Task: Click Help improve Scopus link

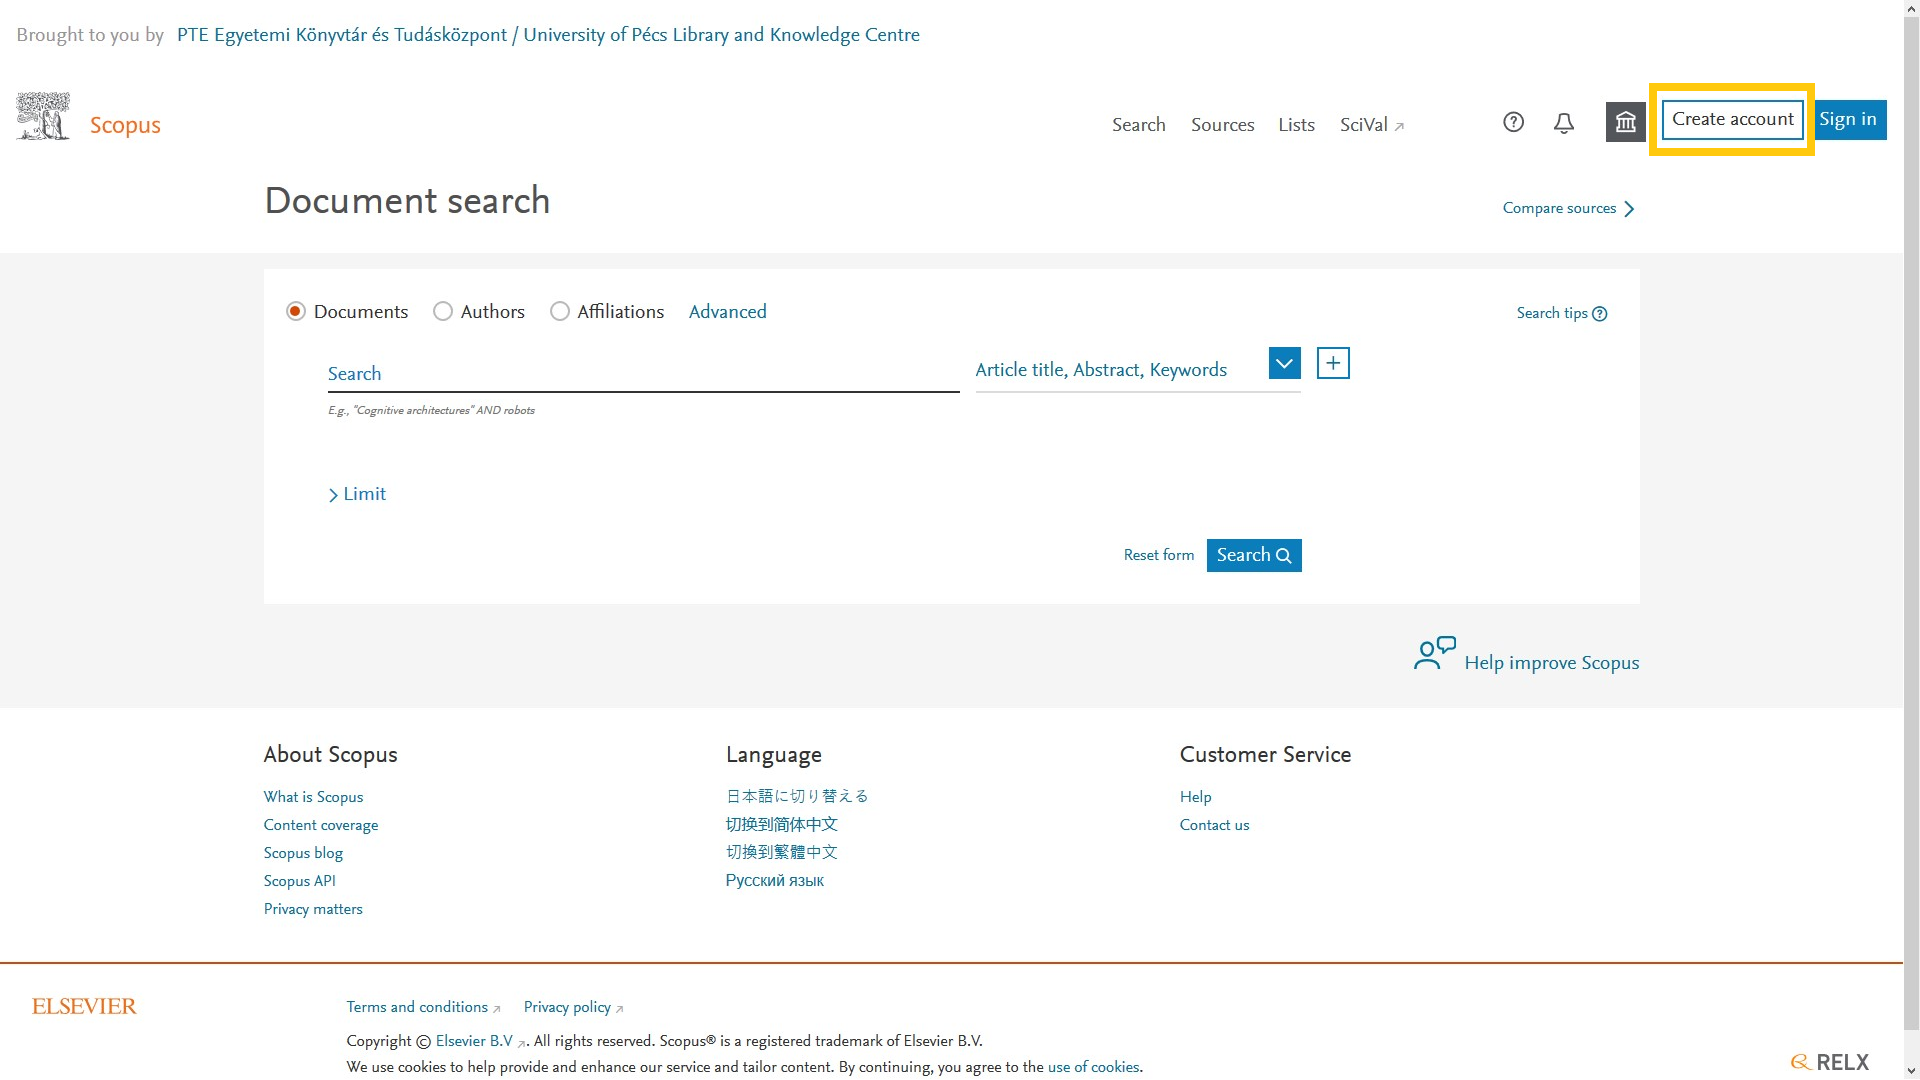Action: [1552, 663]
